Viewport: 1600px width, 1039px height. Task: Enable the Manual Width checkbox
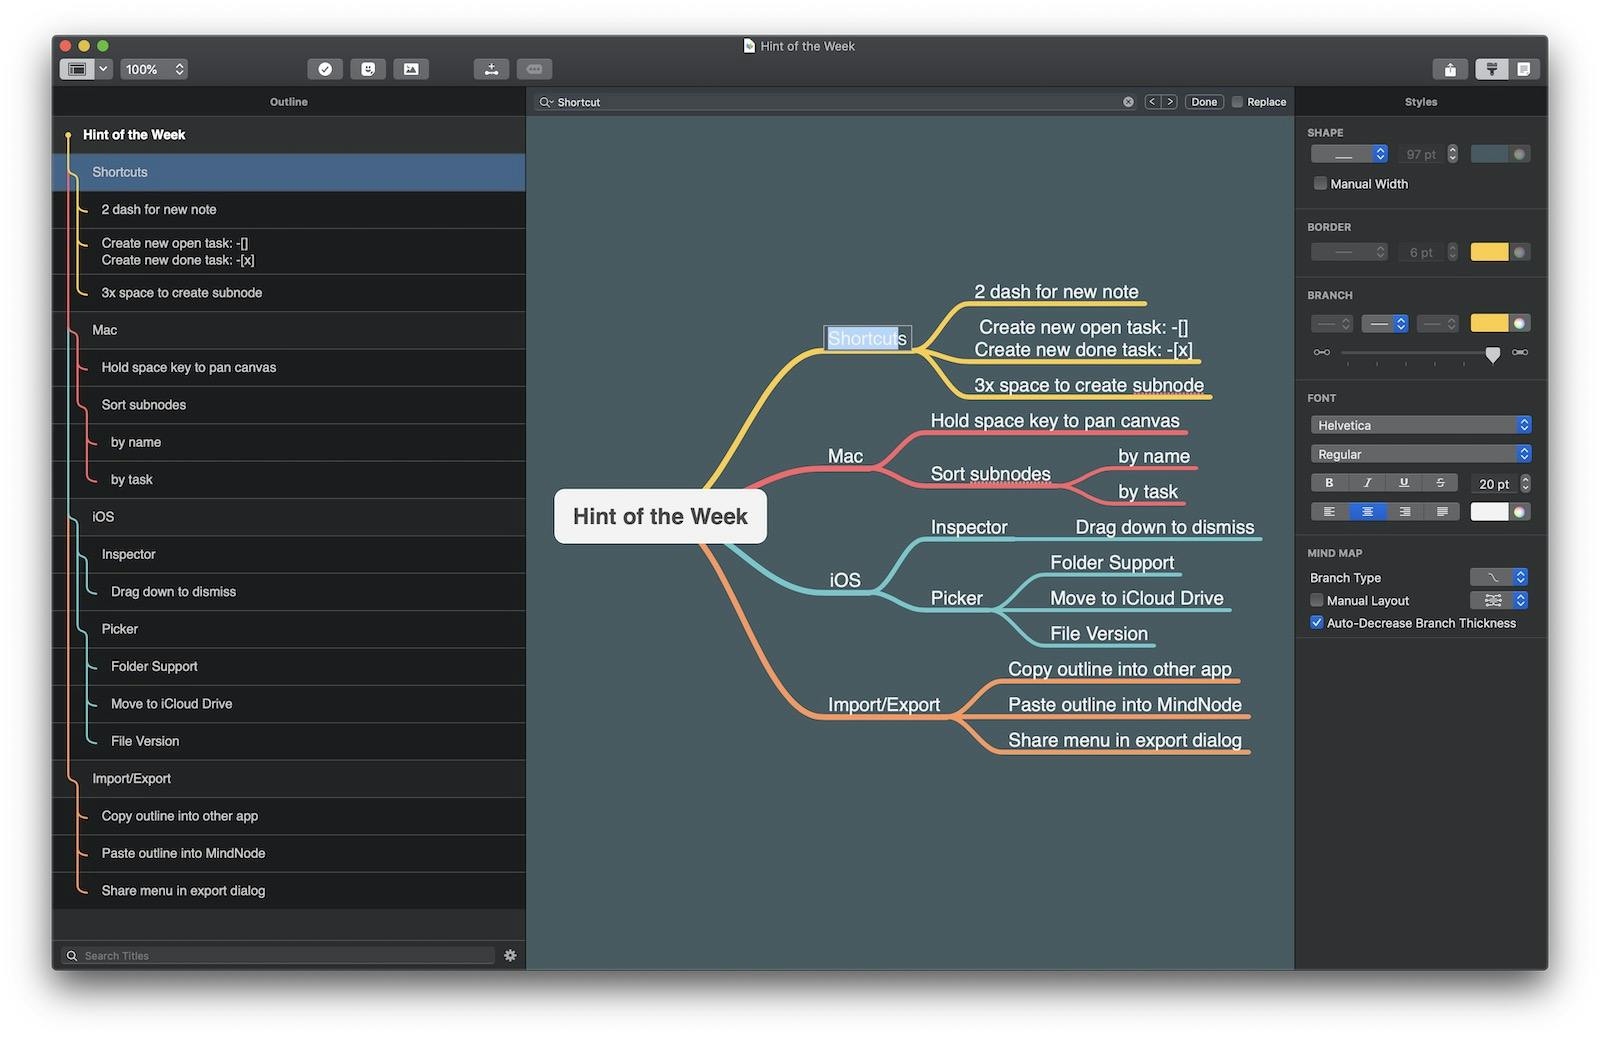click(x=1320, y=184)
